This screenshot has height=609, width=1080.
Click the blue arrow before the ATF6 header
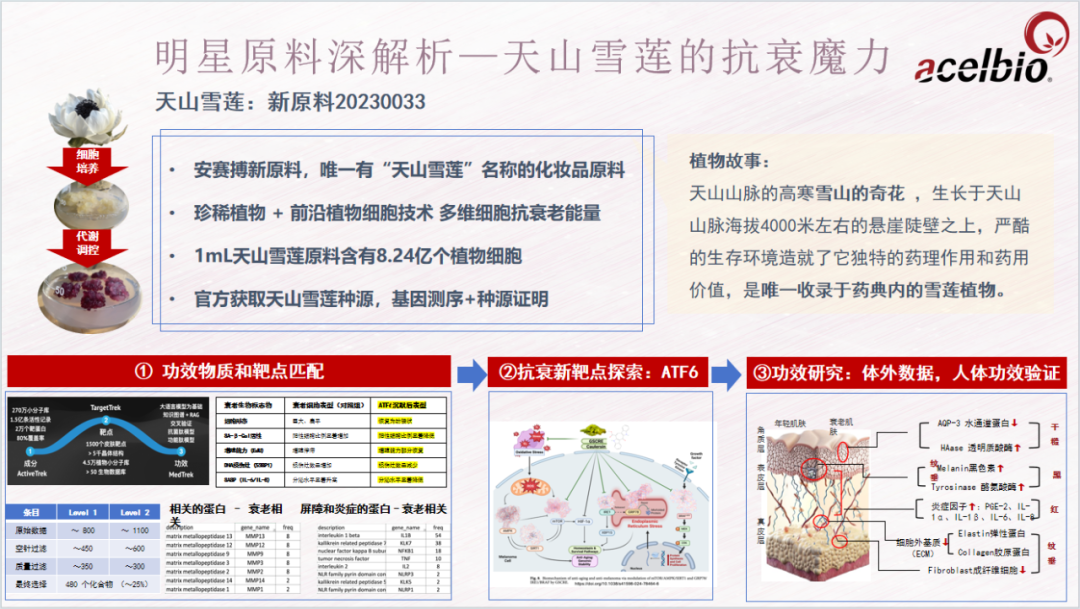click(x=468, y=374)
